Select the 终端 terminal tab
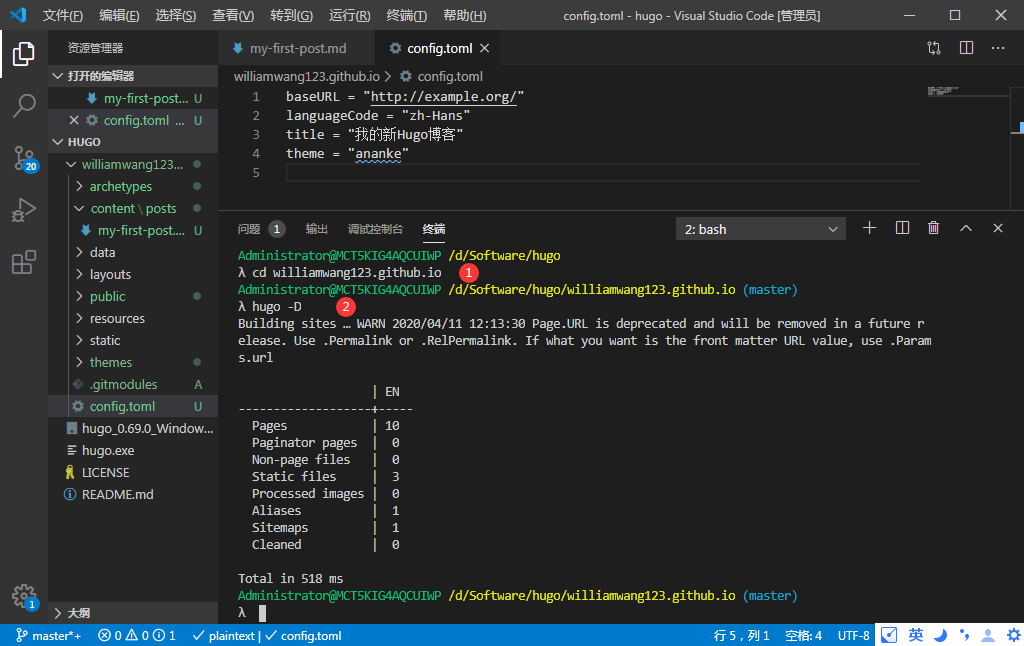Screen dimensions: 1024x646 (x=434, y=229)
